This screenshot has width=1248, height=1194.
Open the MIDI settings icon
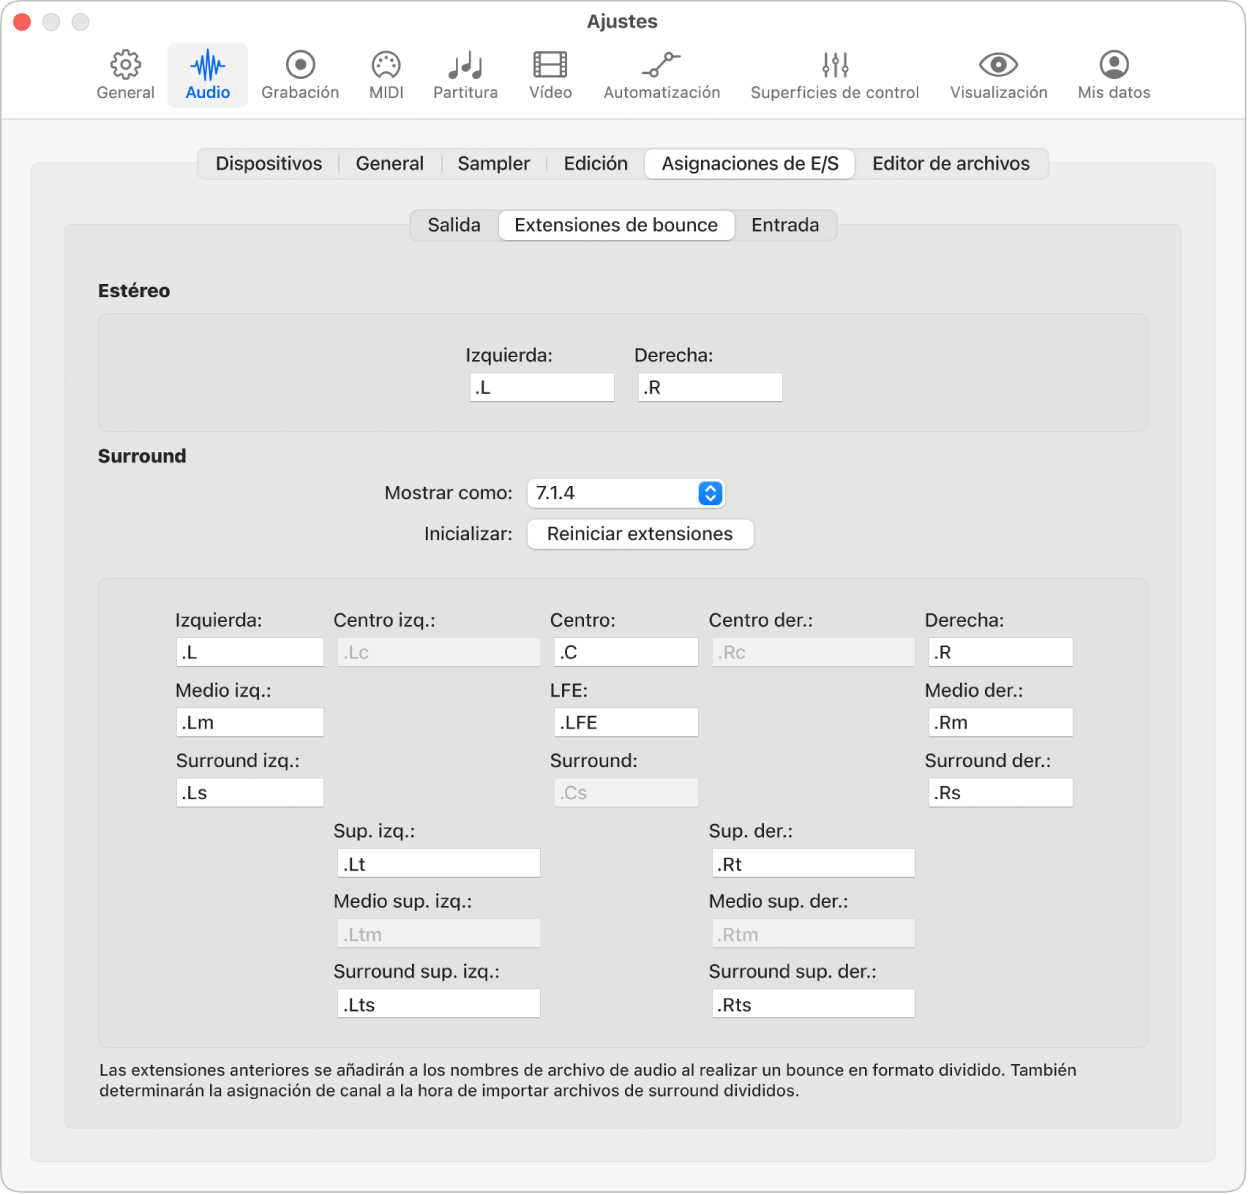[x=386, y=65]
